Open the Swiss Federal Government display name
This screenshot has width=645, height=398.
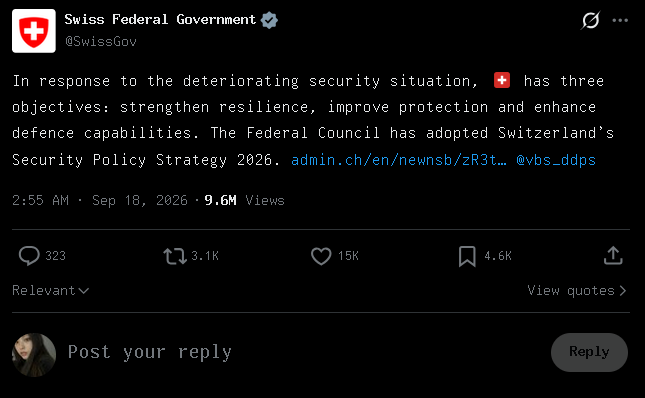tap(160, 19)
